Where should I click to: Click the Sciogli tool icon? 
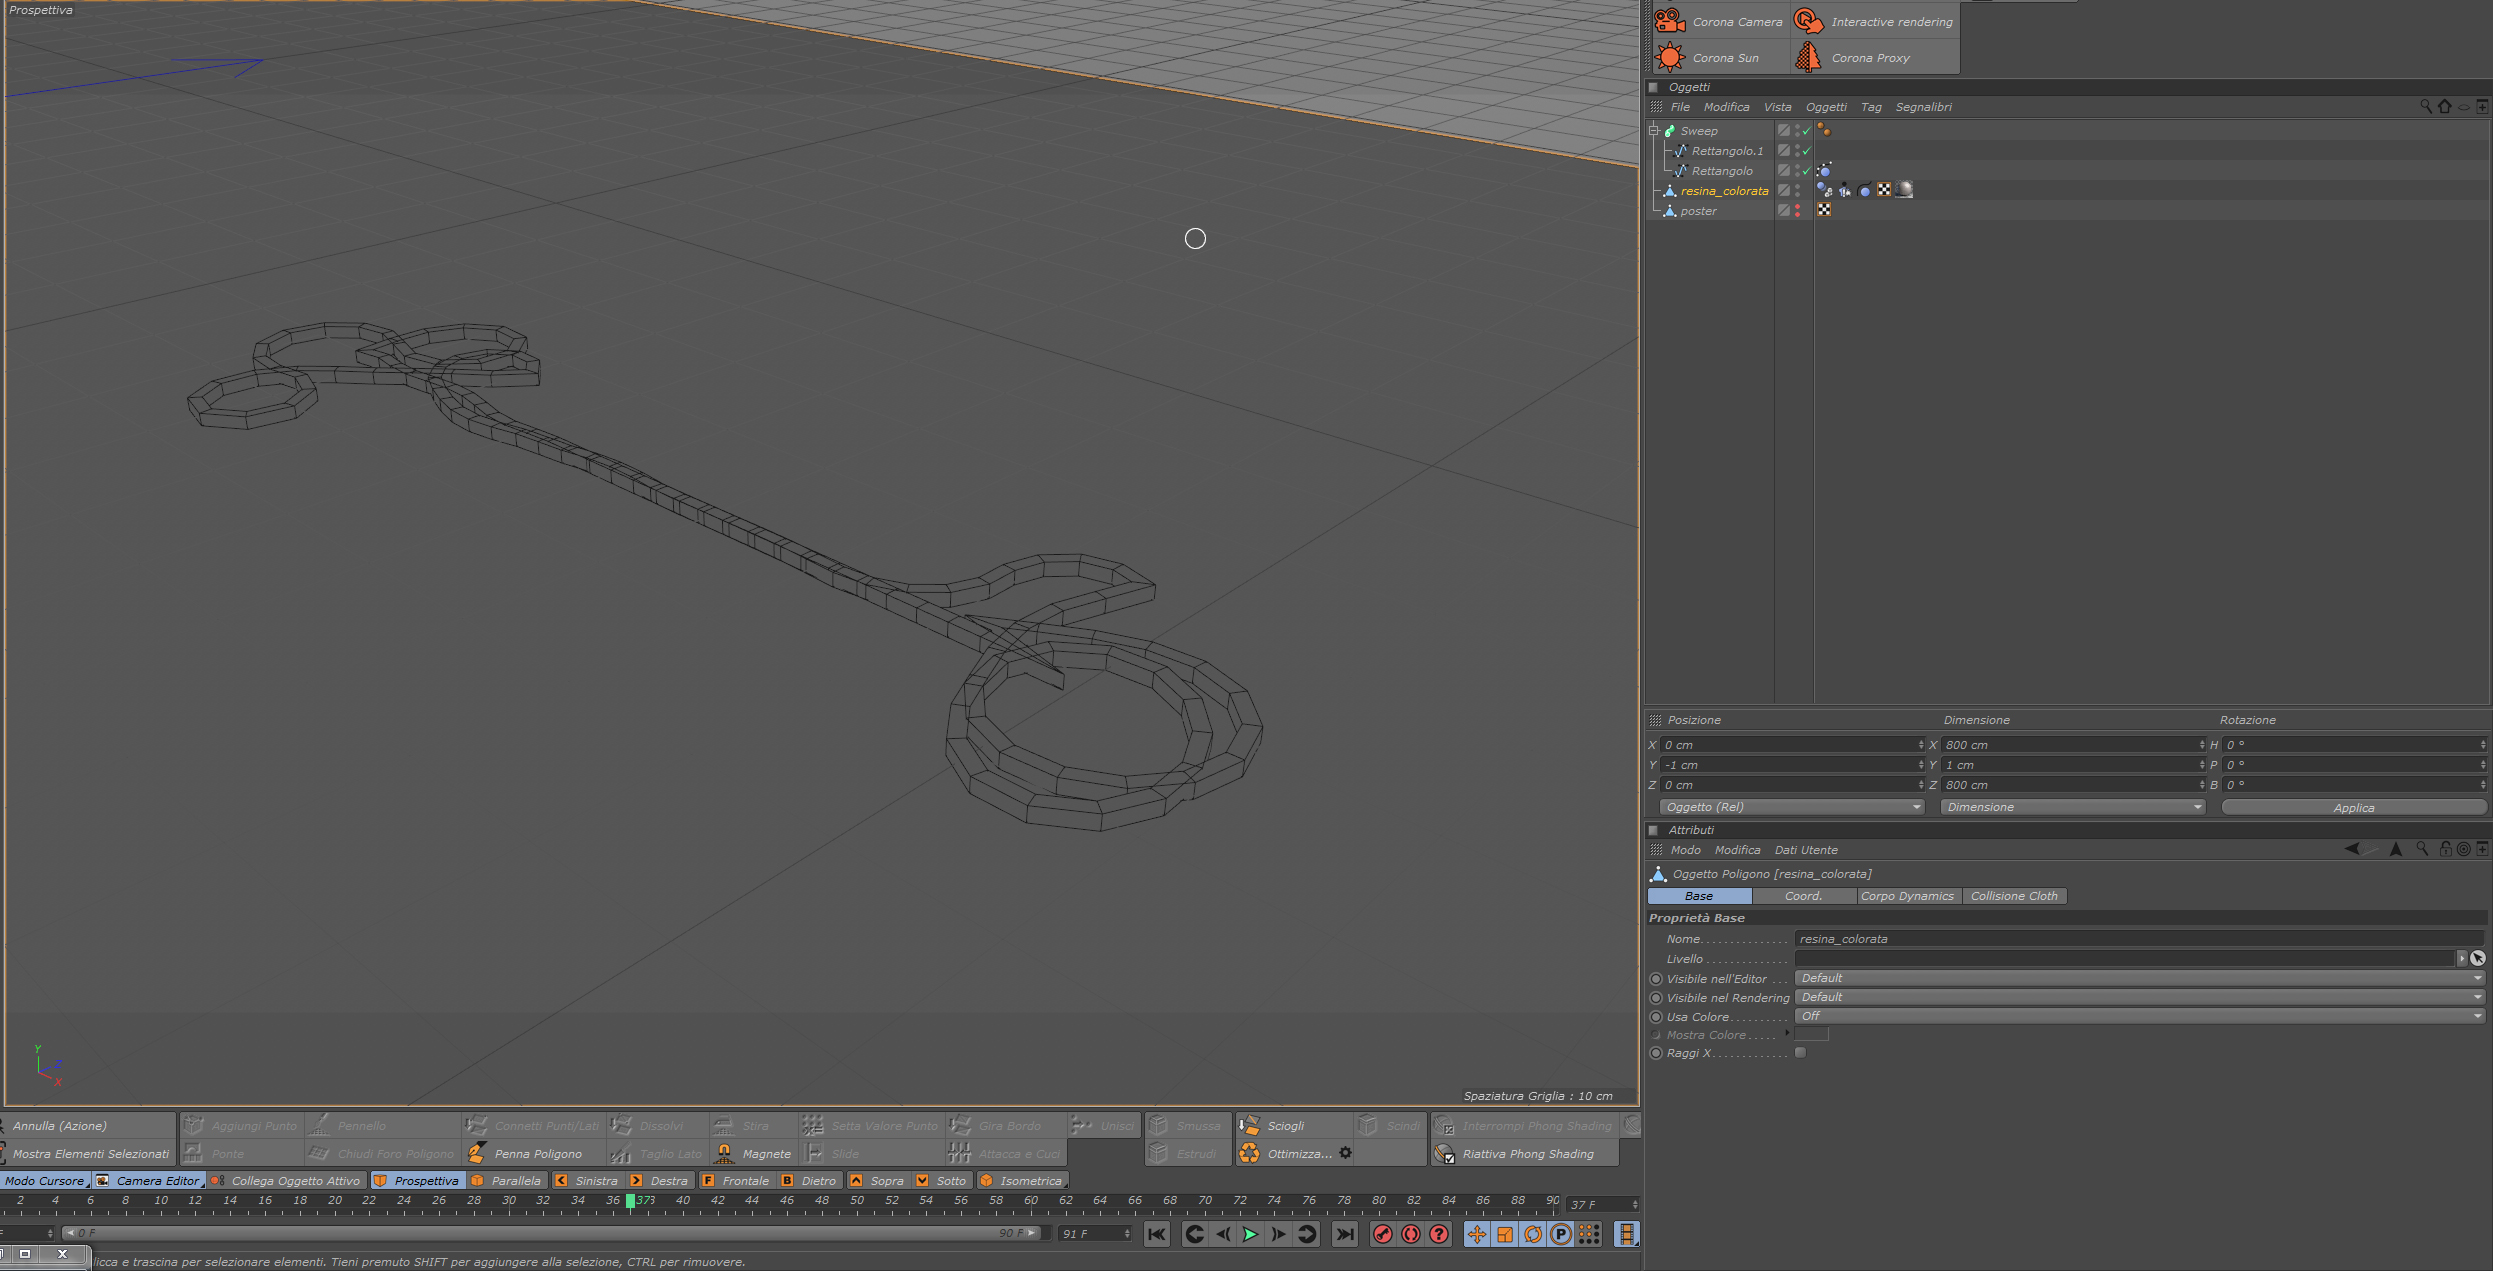pos(1250,1125)
